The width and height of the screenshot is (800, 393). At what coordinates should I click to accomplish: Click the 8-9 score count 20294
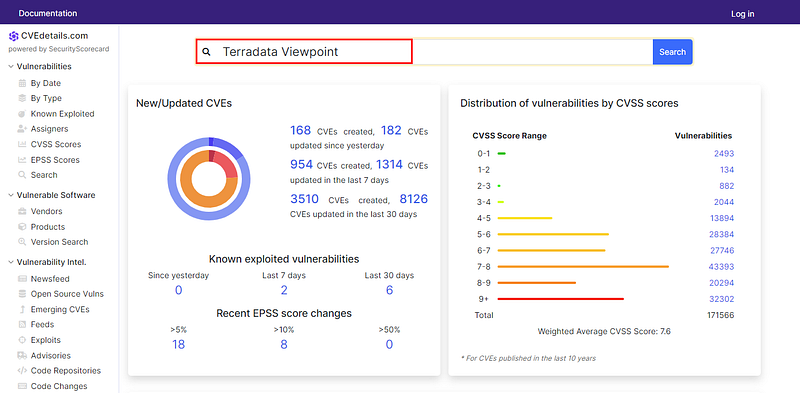pyautogui.click(x=722, y=283)
